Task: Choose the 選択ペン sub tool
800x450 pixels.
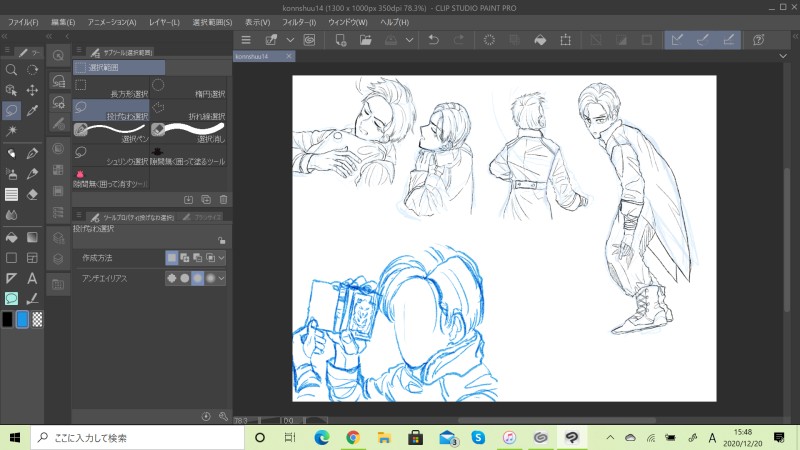Action: [x=111, y=133]
